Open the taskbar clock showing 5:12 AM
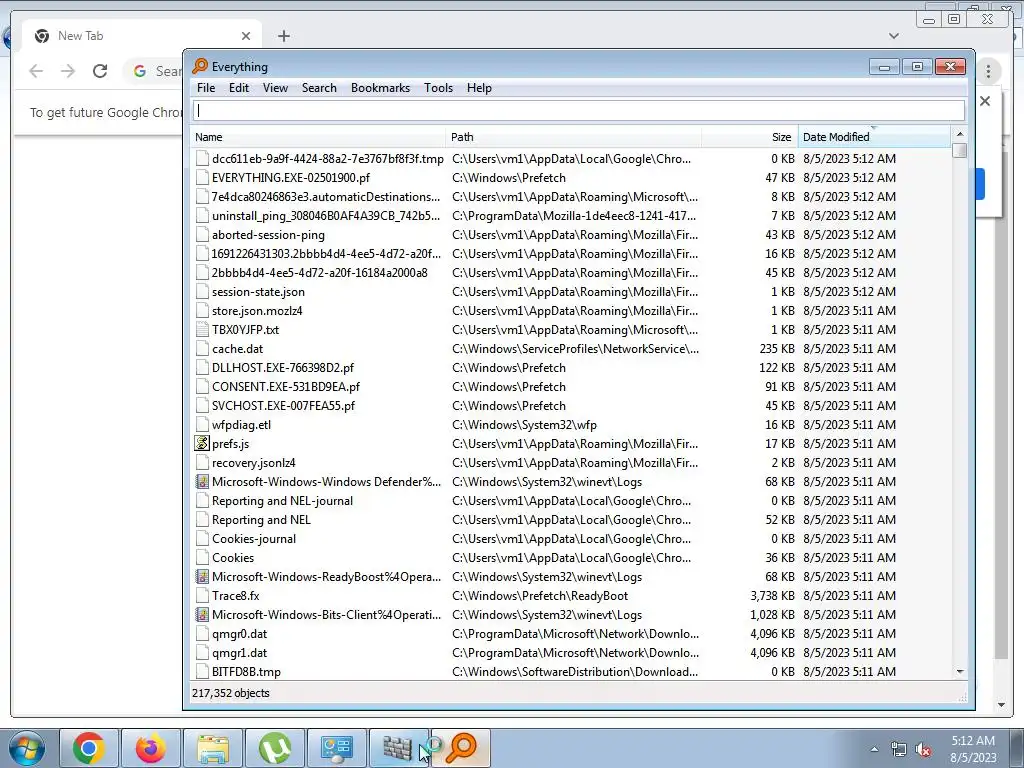Screen dimensions: 1024x768 (x=973, y=749)
